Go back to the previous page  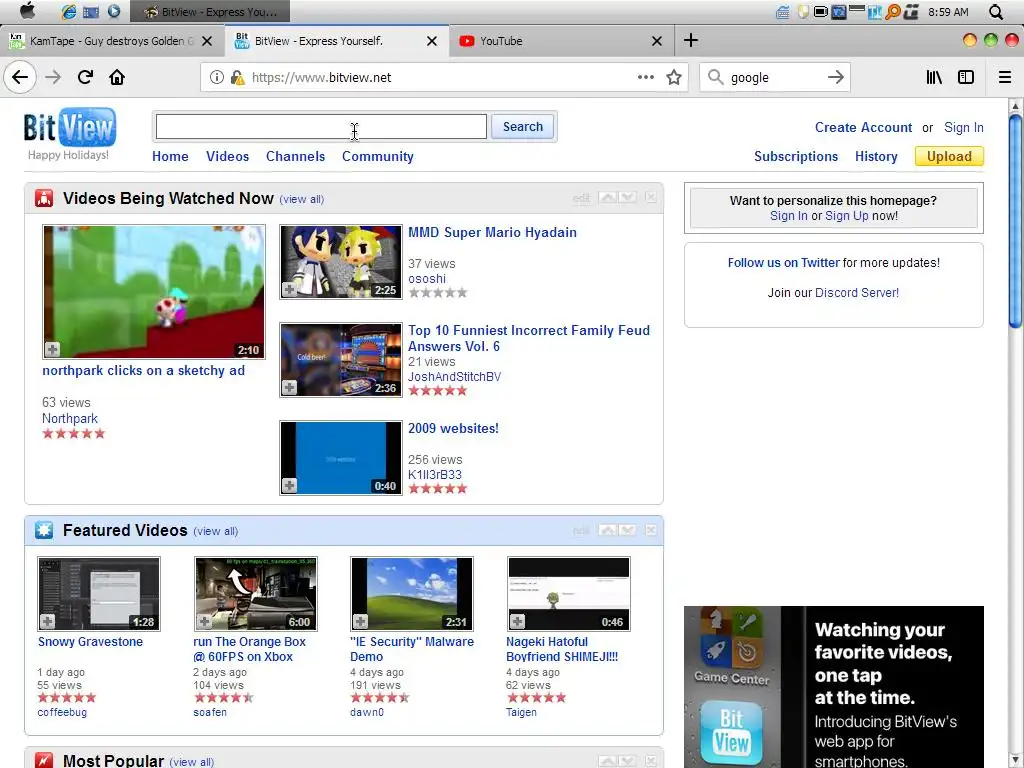[x=20, y=78]
